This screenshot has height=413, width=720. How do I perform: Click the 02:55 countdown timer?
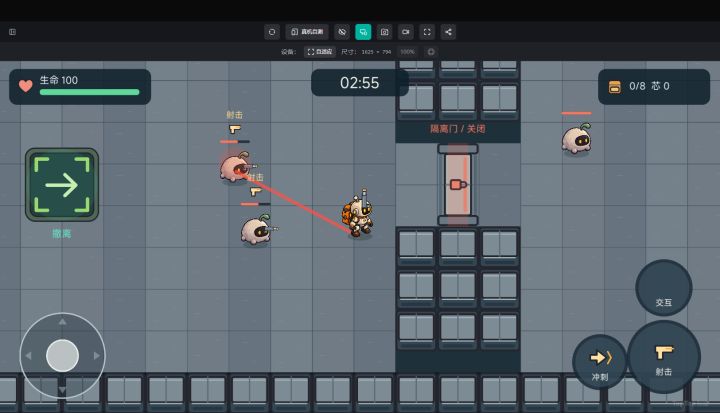pos(360,83)
